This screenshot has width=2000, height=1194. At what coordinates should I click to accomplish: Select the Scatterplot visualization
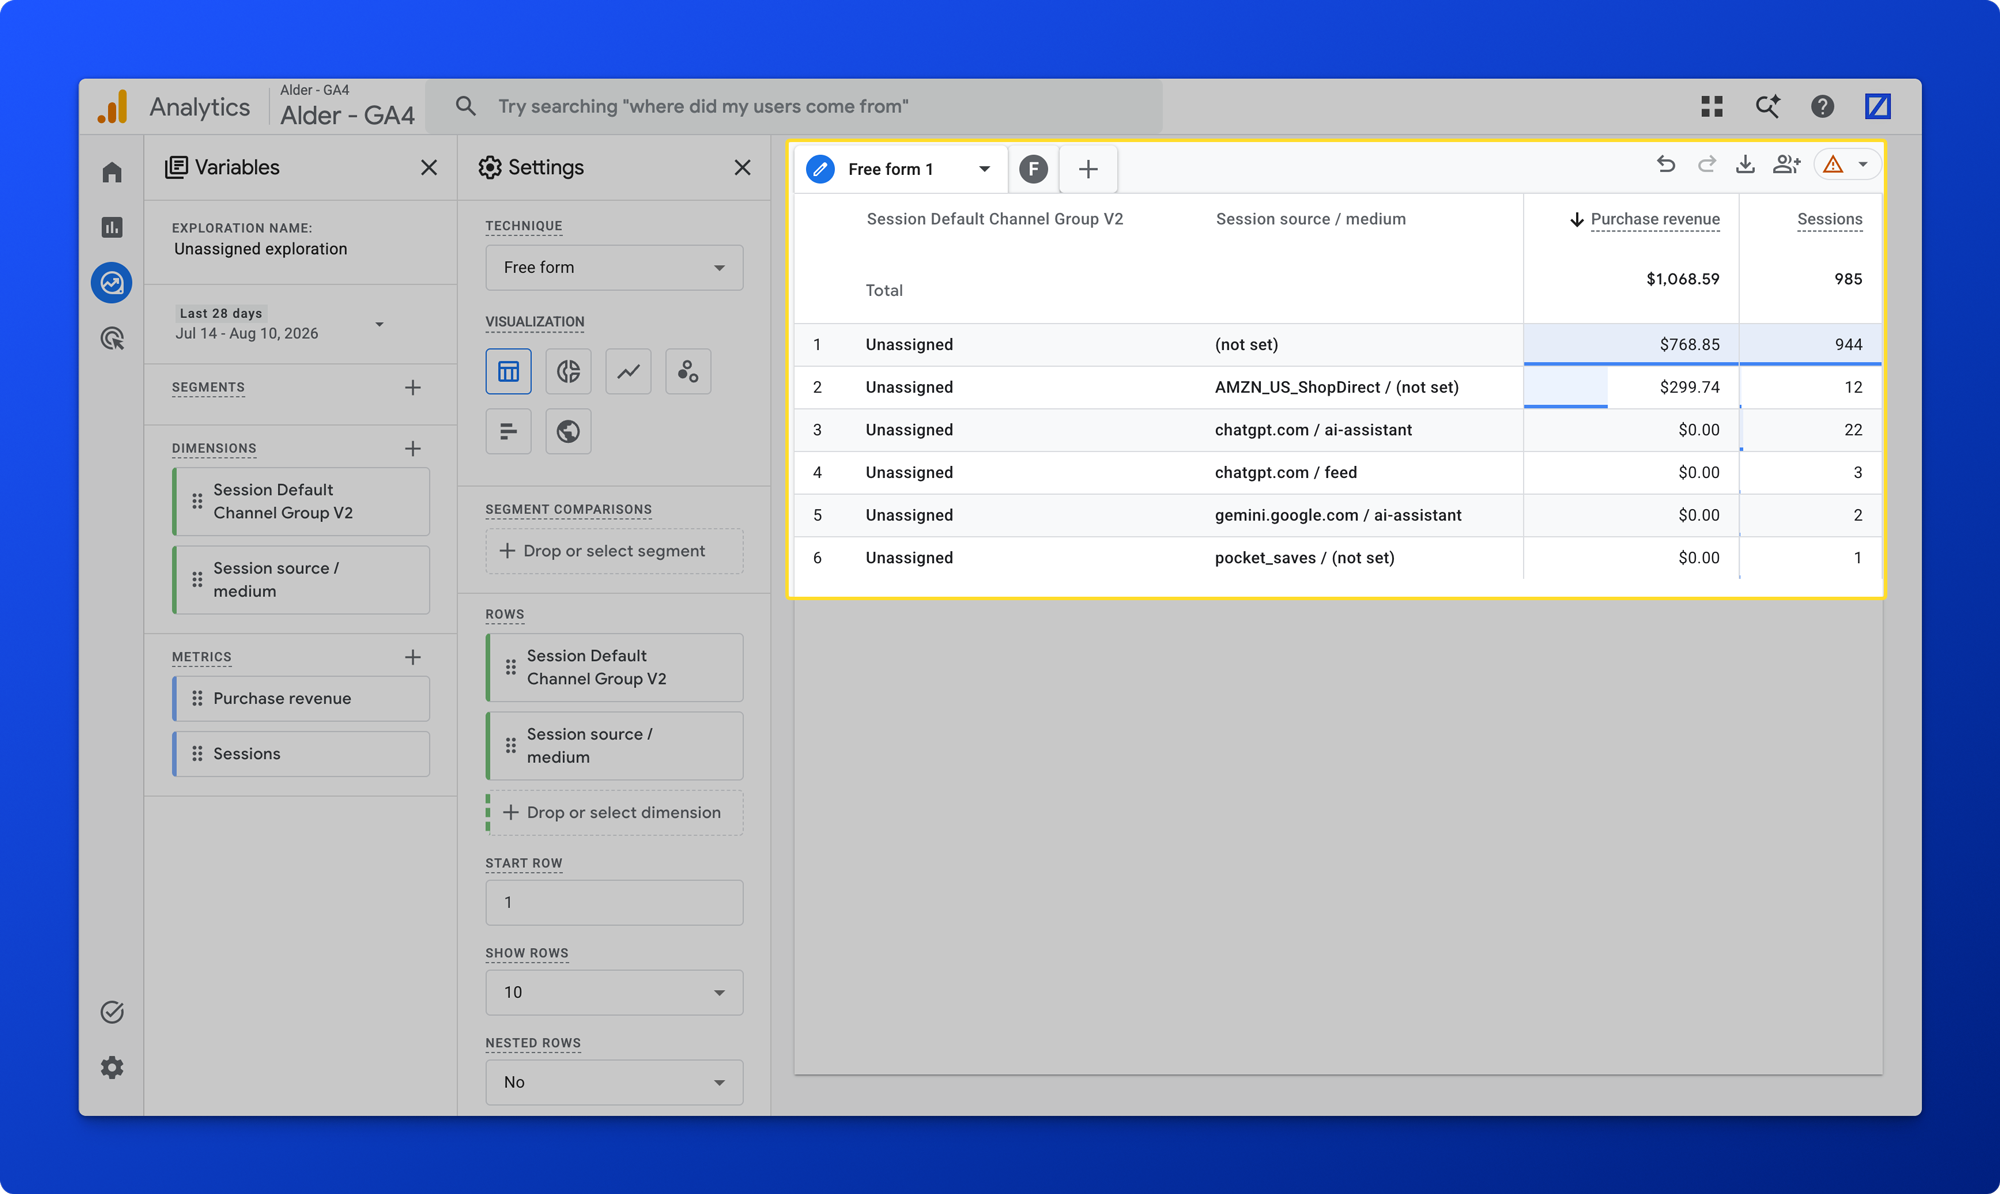click(x=688, y=372)
